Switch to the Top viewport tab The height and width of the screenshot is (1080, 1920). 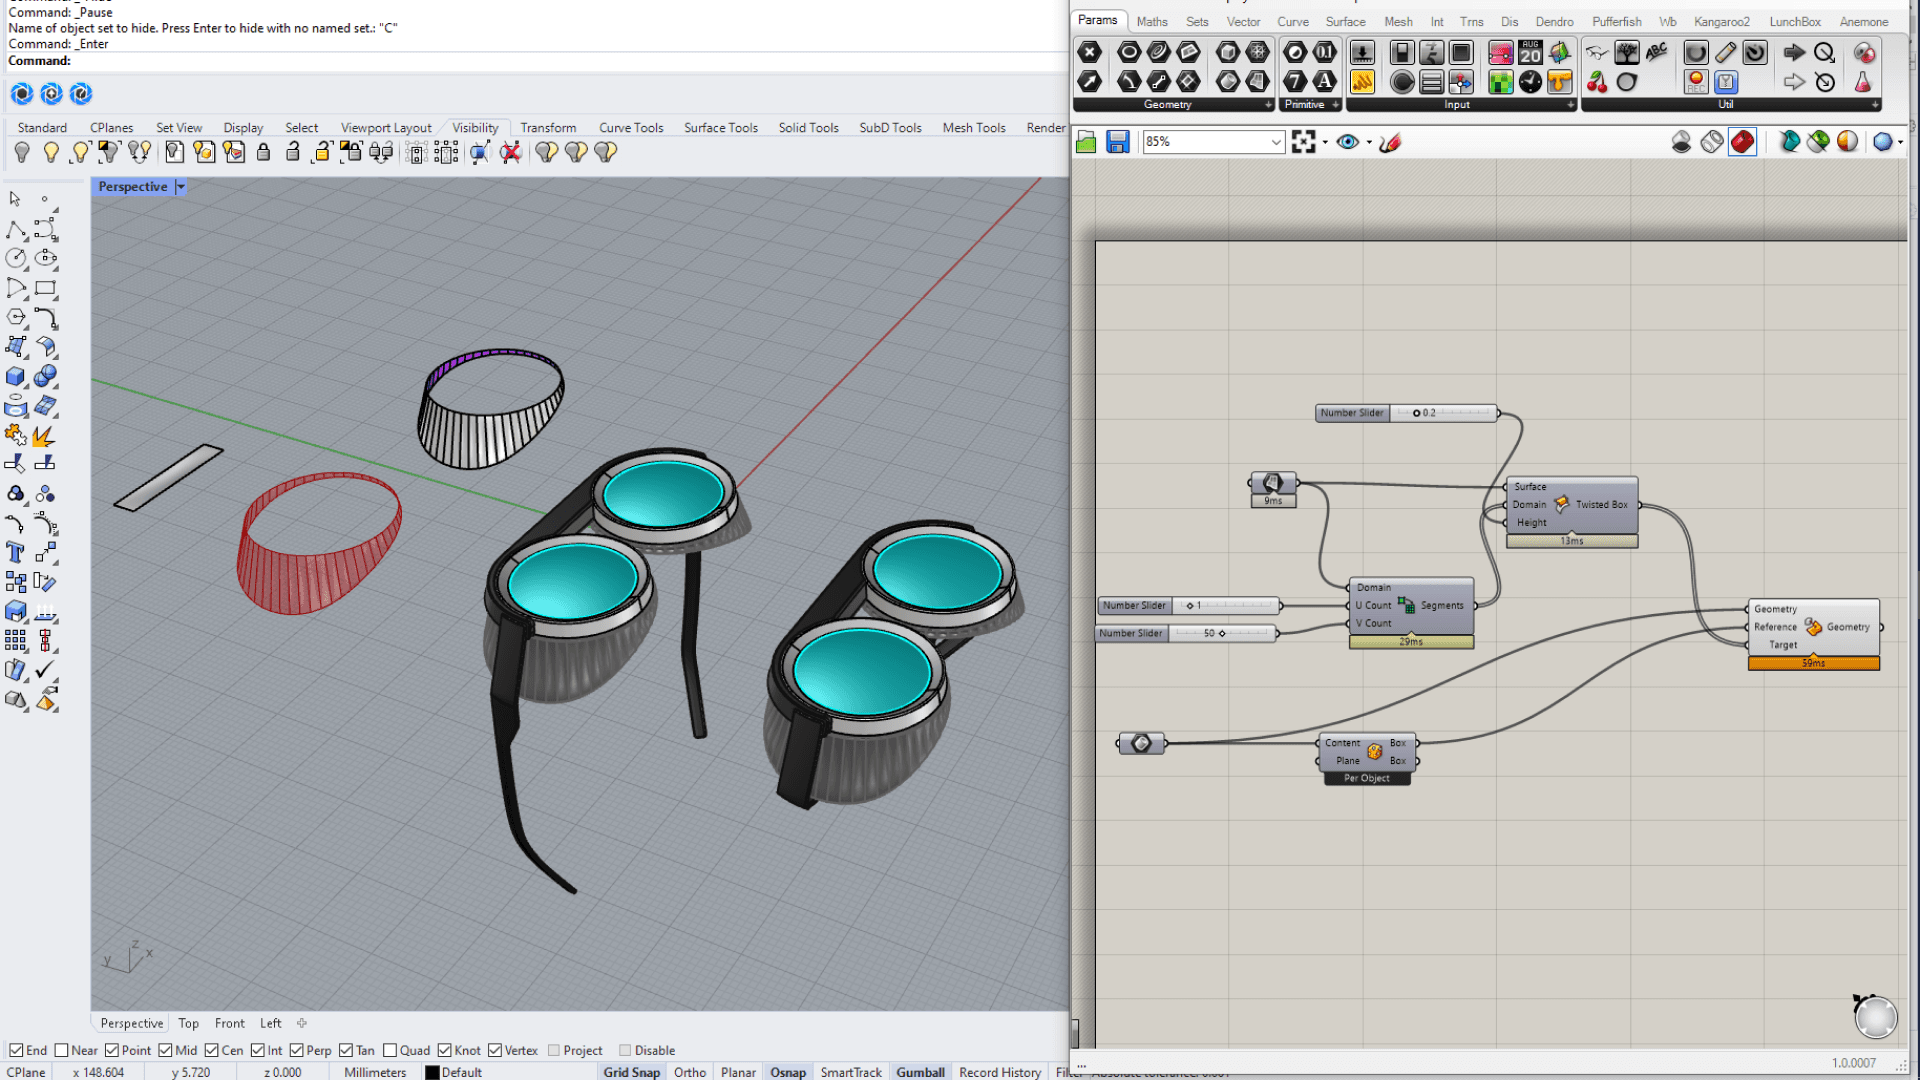coord(188,1023)
